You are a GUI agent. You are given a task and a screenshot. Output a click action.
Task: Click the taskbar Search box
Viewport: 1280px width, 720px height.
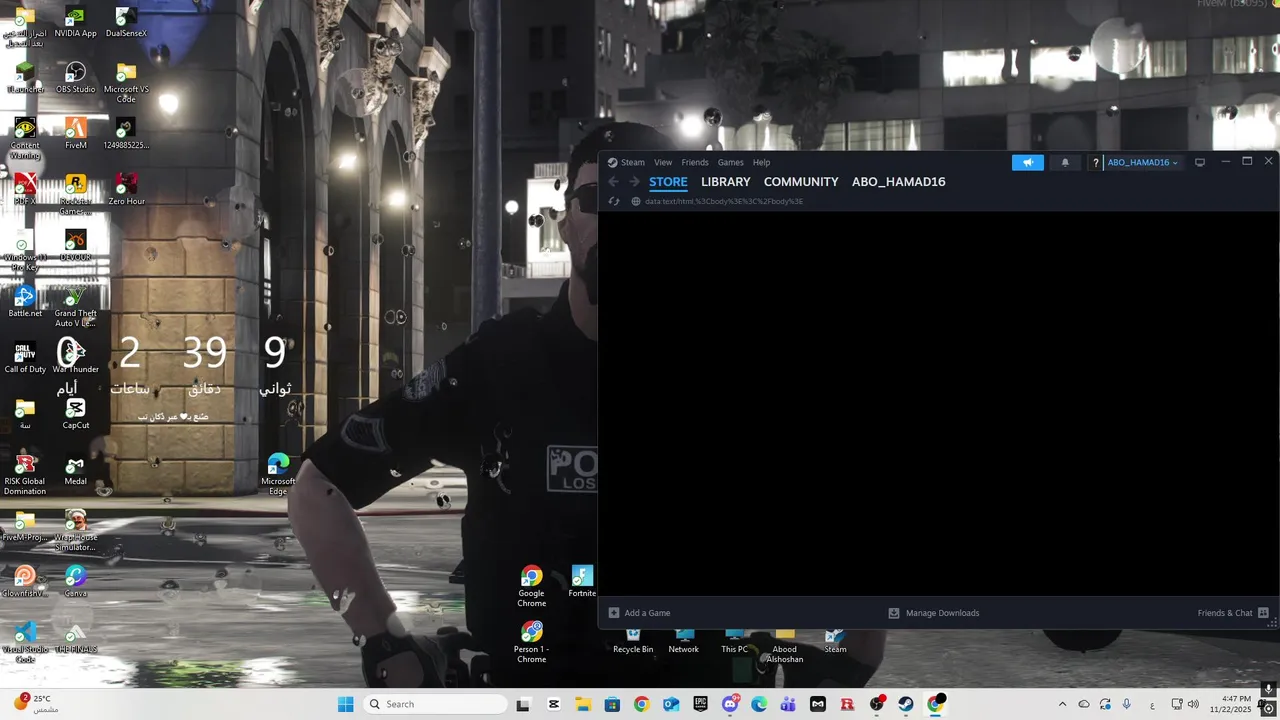(436, 704)
